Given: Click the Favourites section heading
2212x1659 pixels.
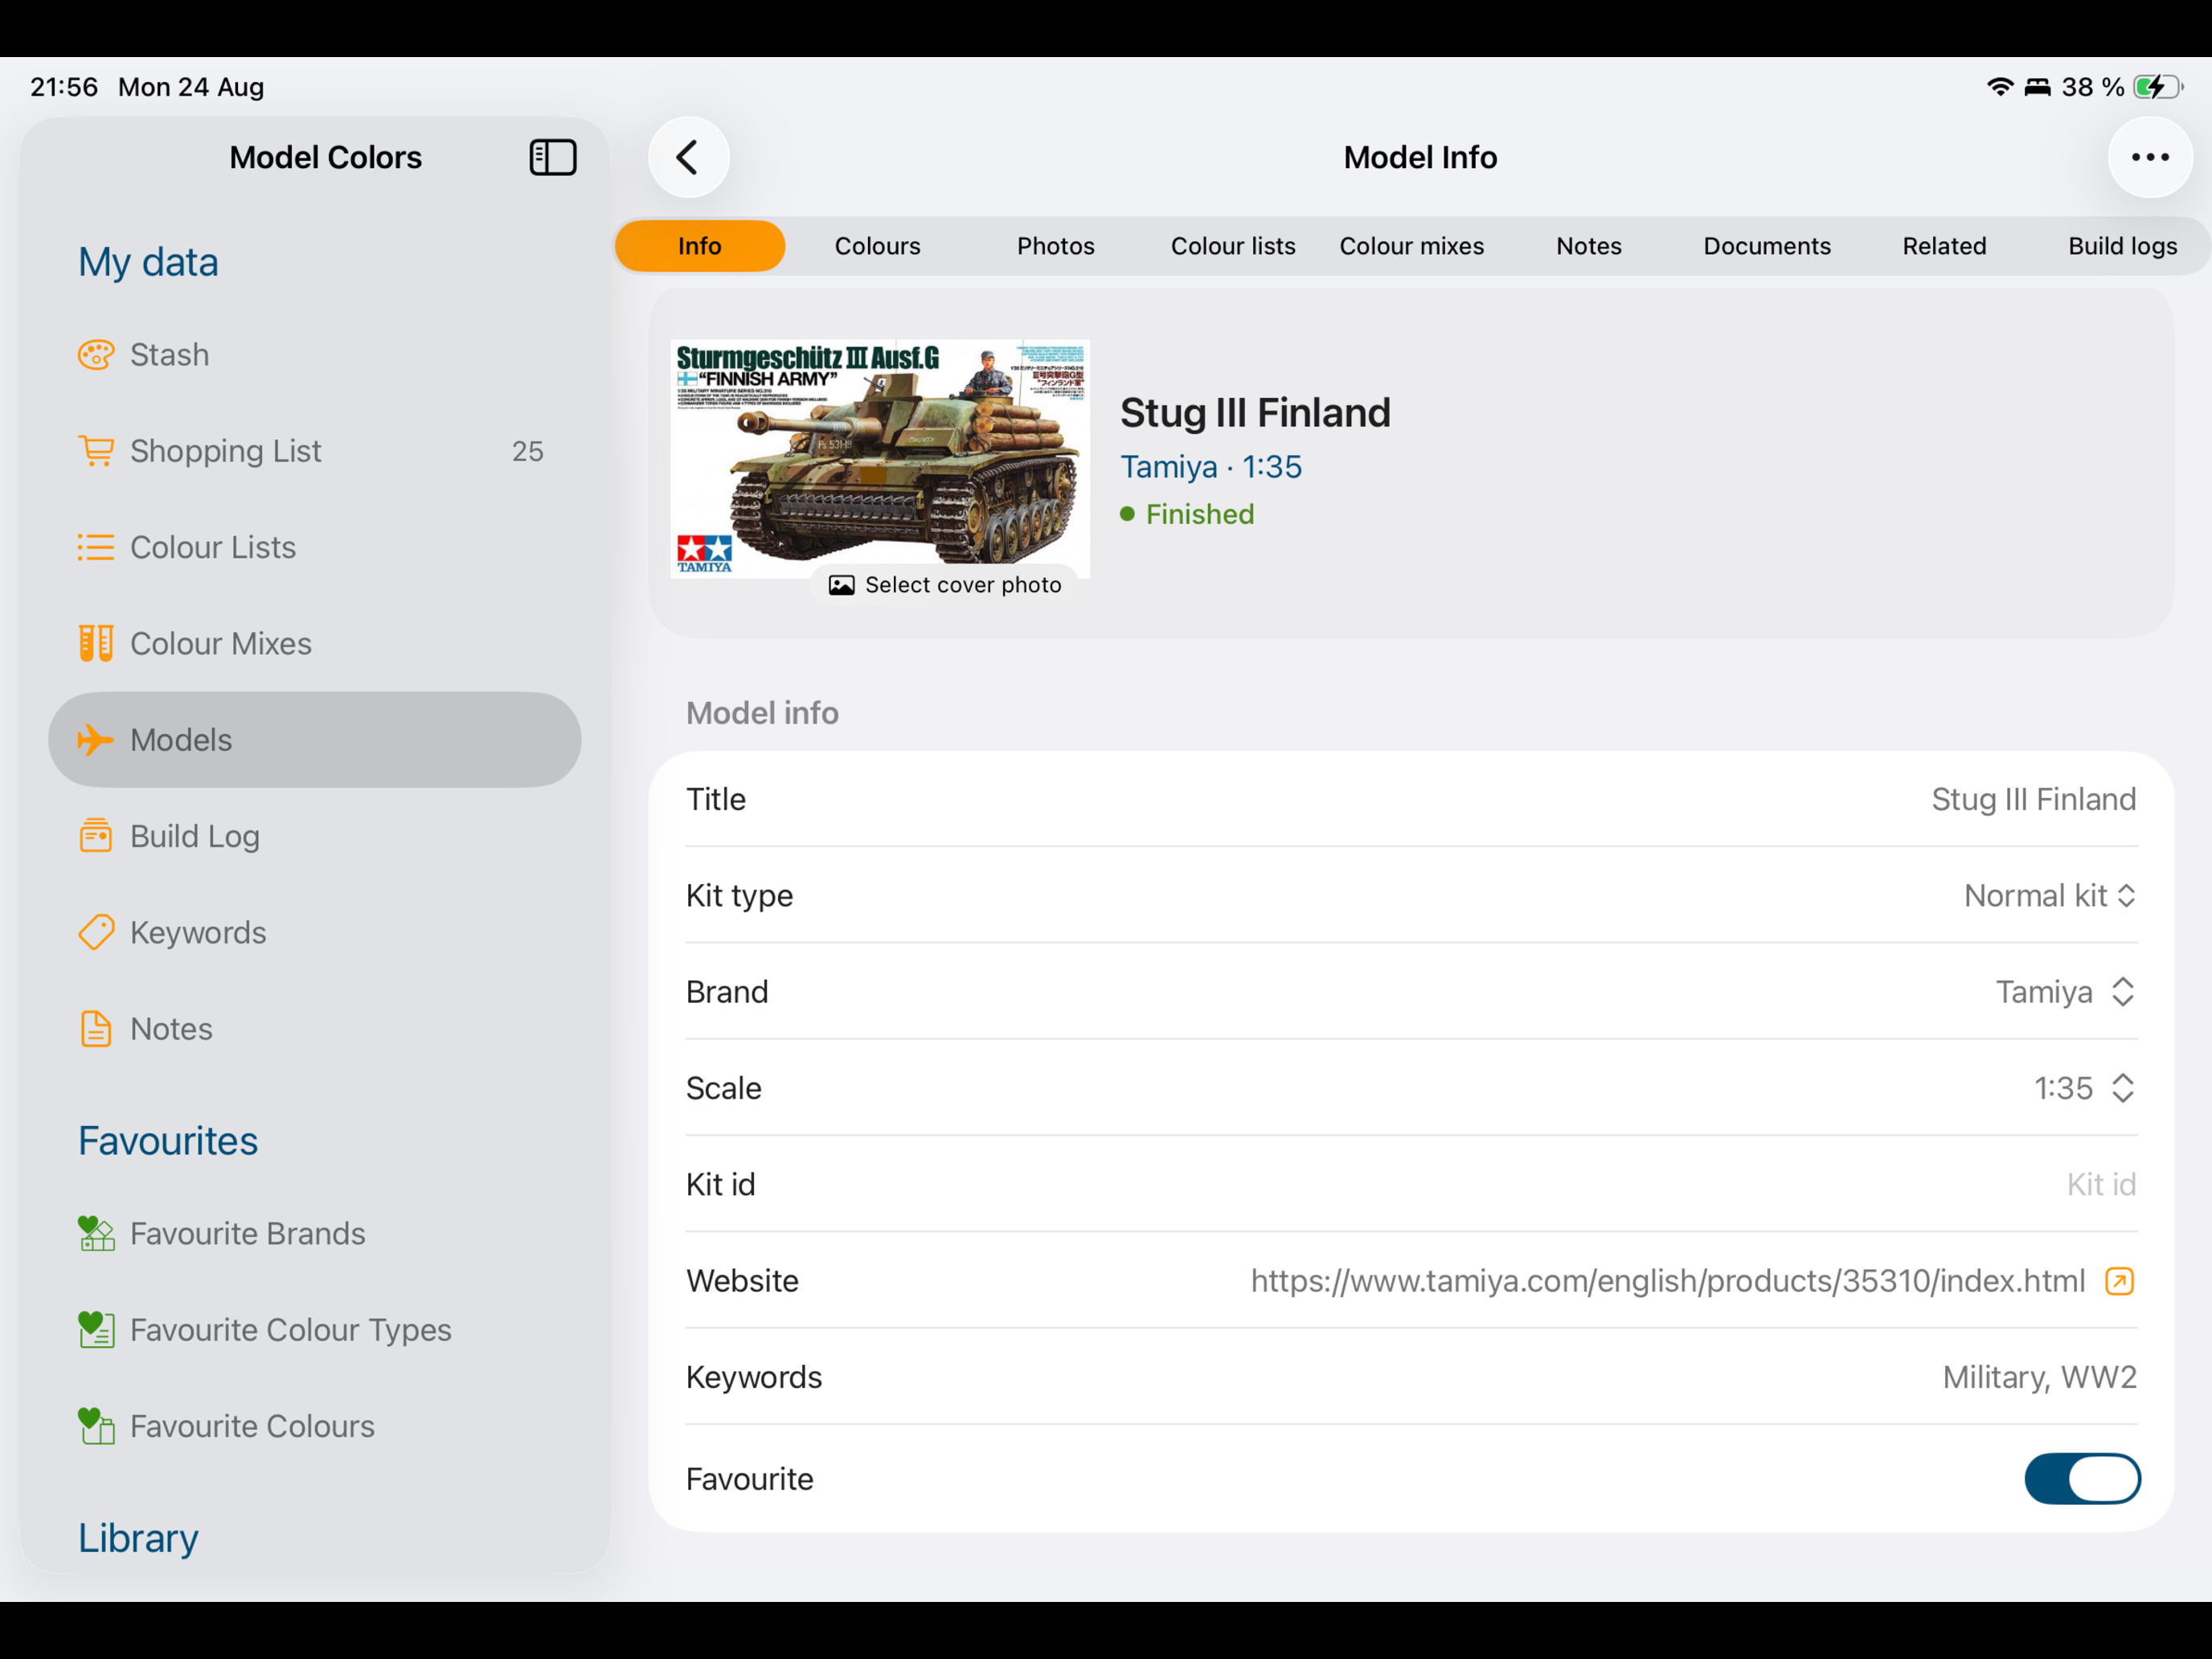Looking at the screenshot, I should click(x=168, y=1141).
